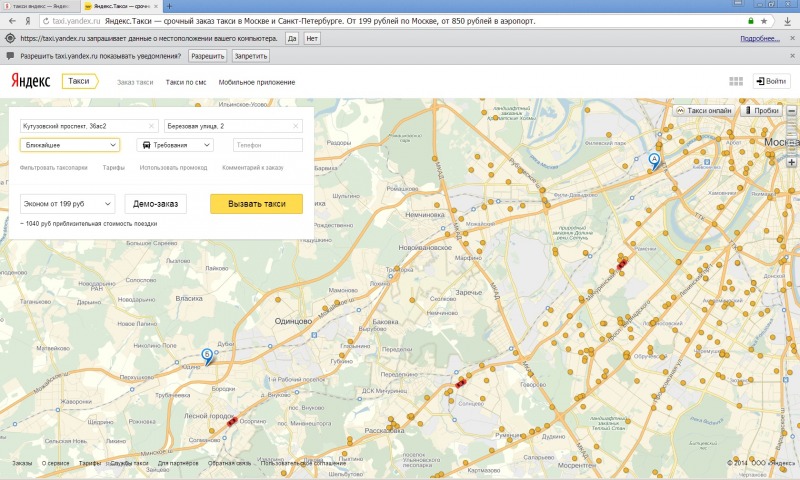Viewport: 800px width, 480px height.
Task: Click the Такси service label
Action: (79, 81)
